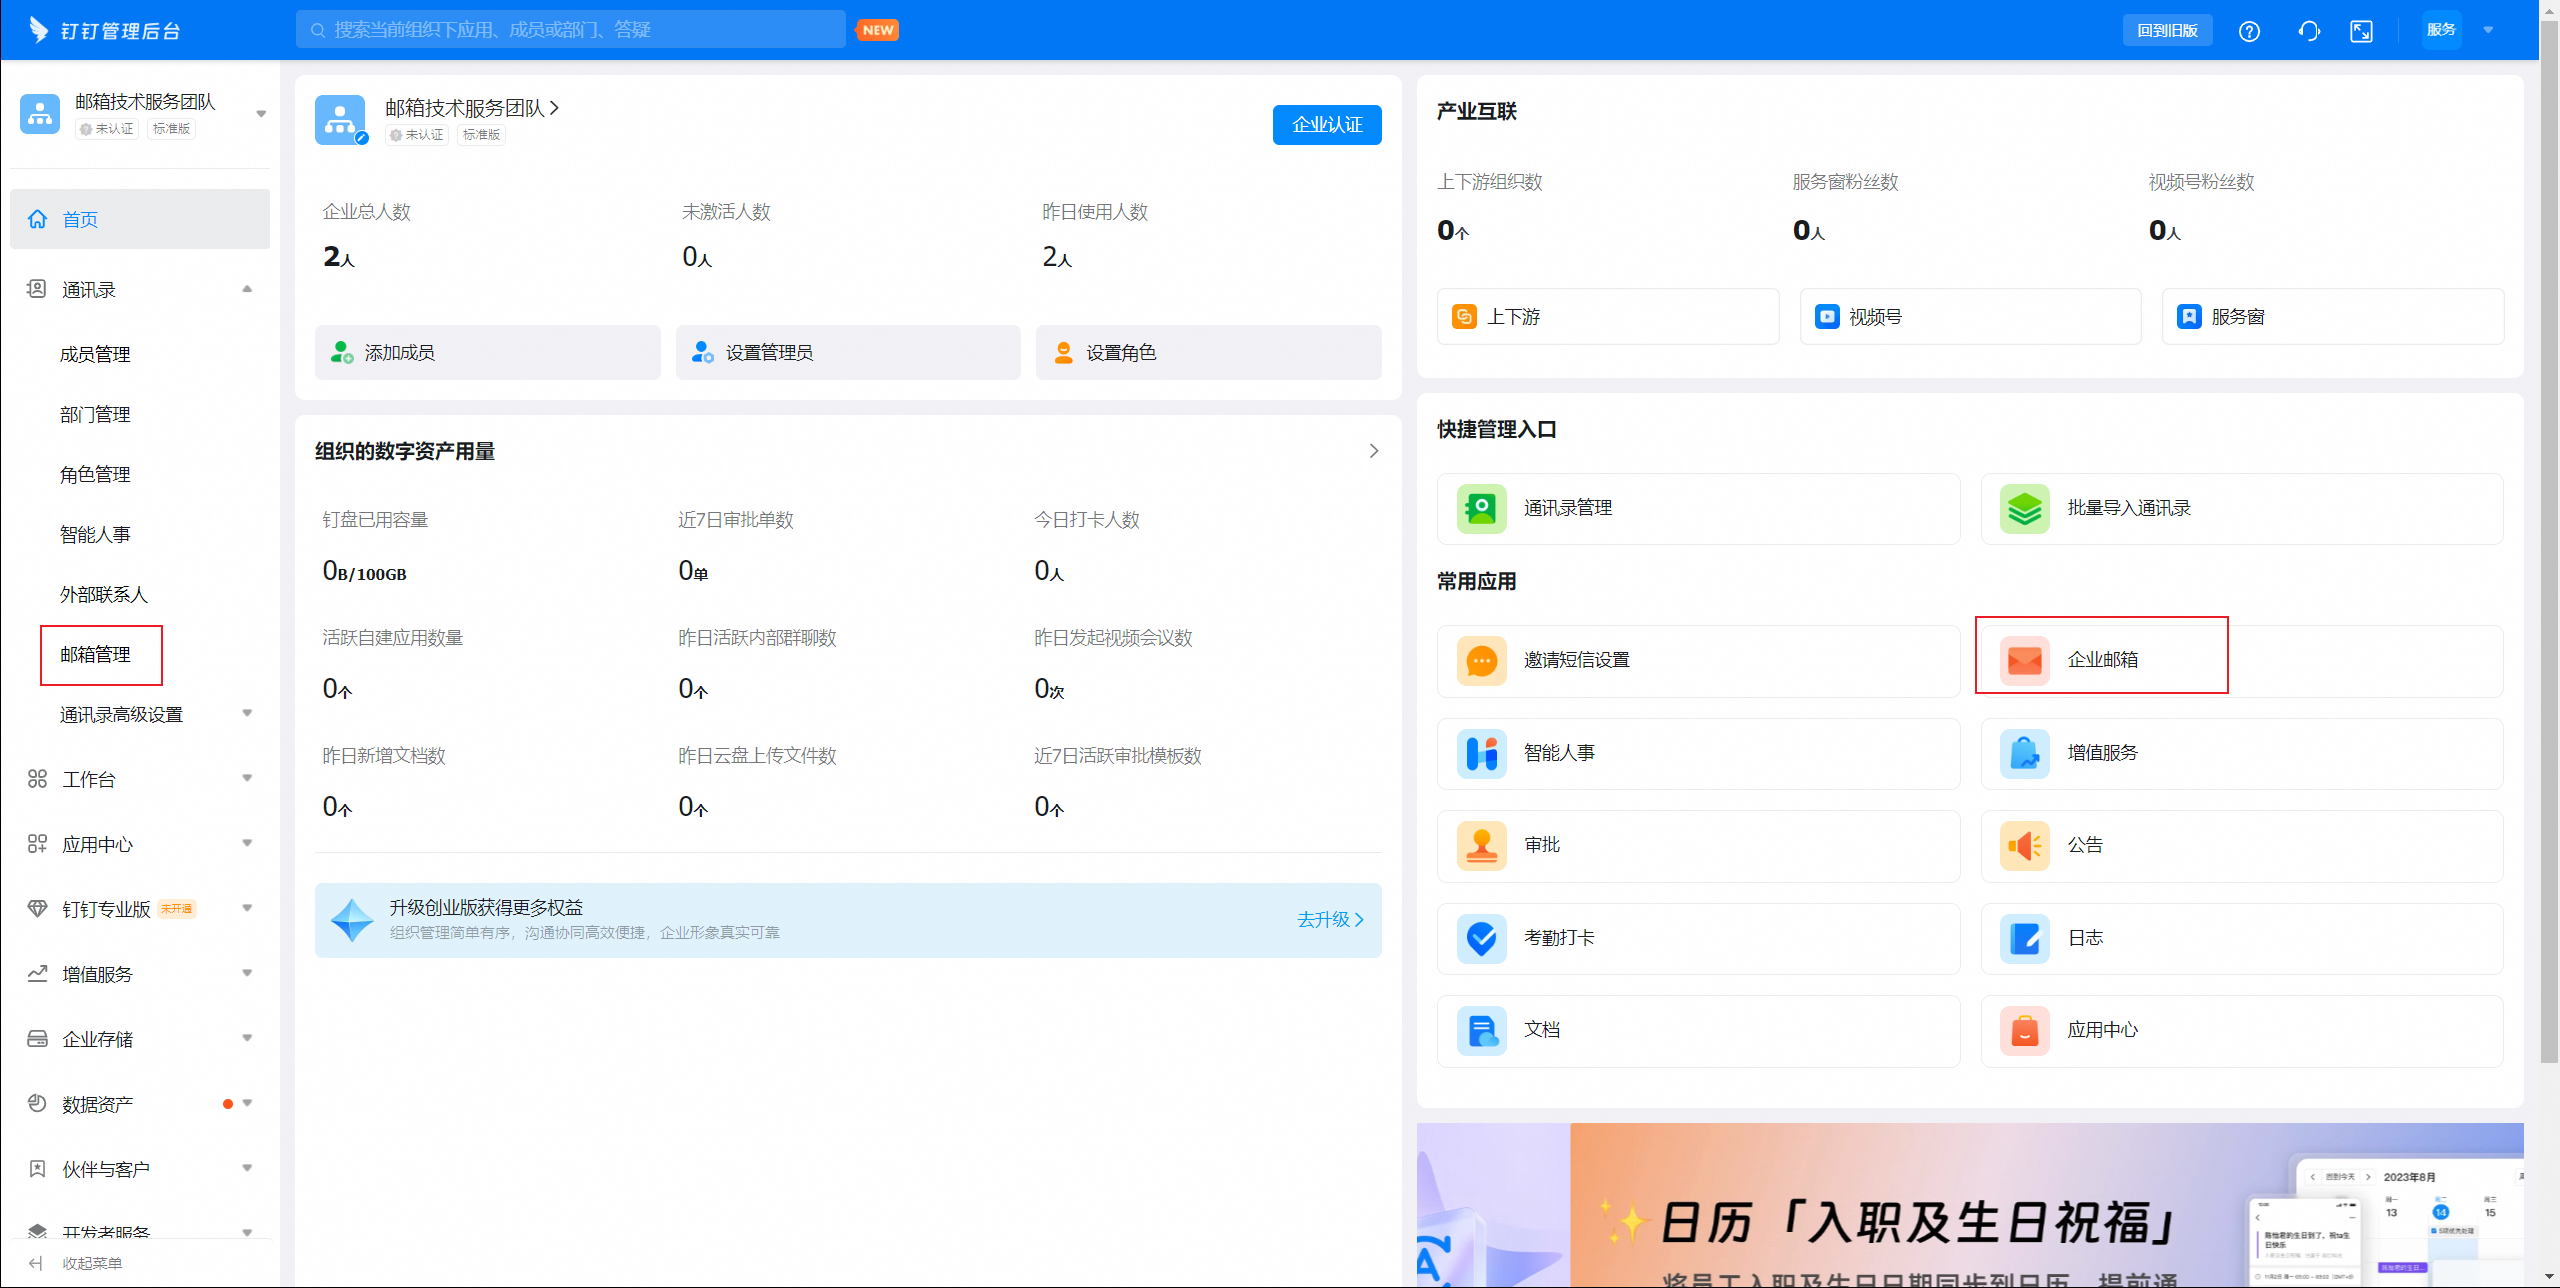Screen dimensions: 2560x1288
Task: Expand the 工作台 sidebar section
Action: [x=90, y=779]
